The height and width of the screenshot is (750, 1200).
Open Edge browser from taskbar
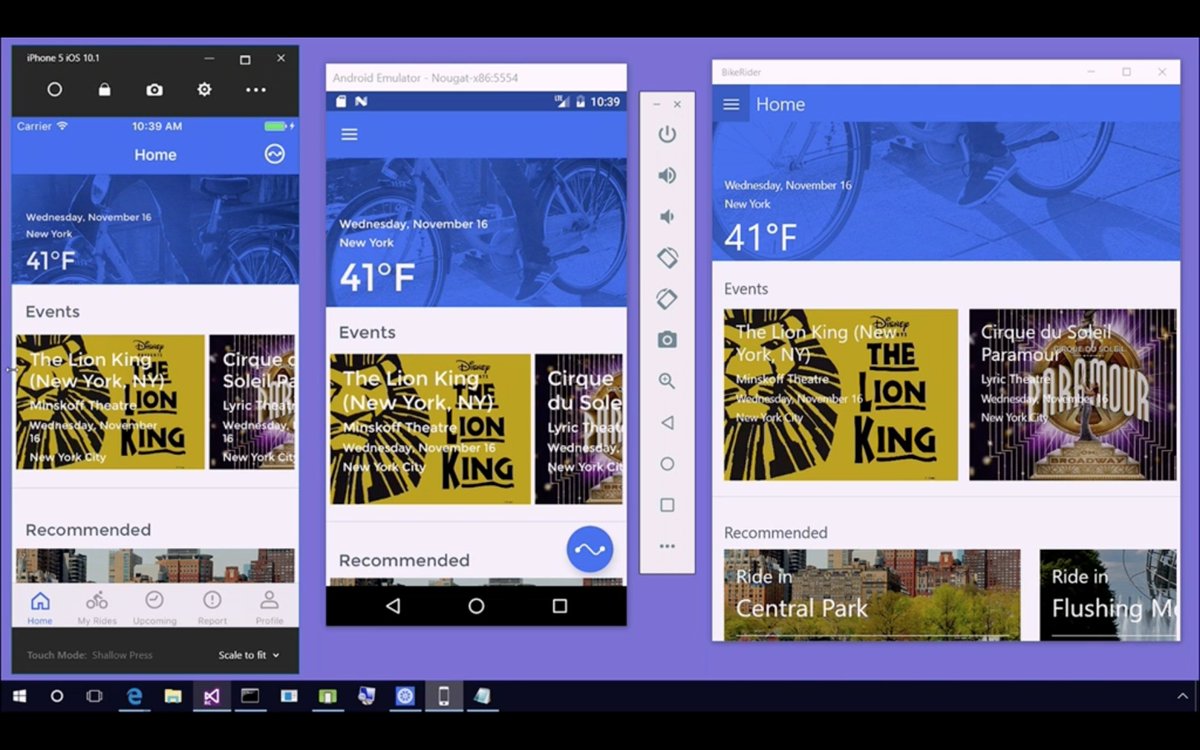click(x=134, y=696)
